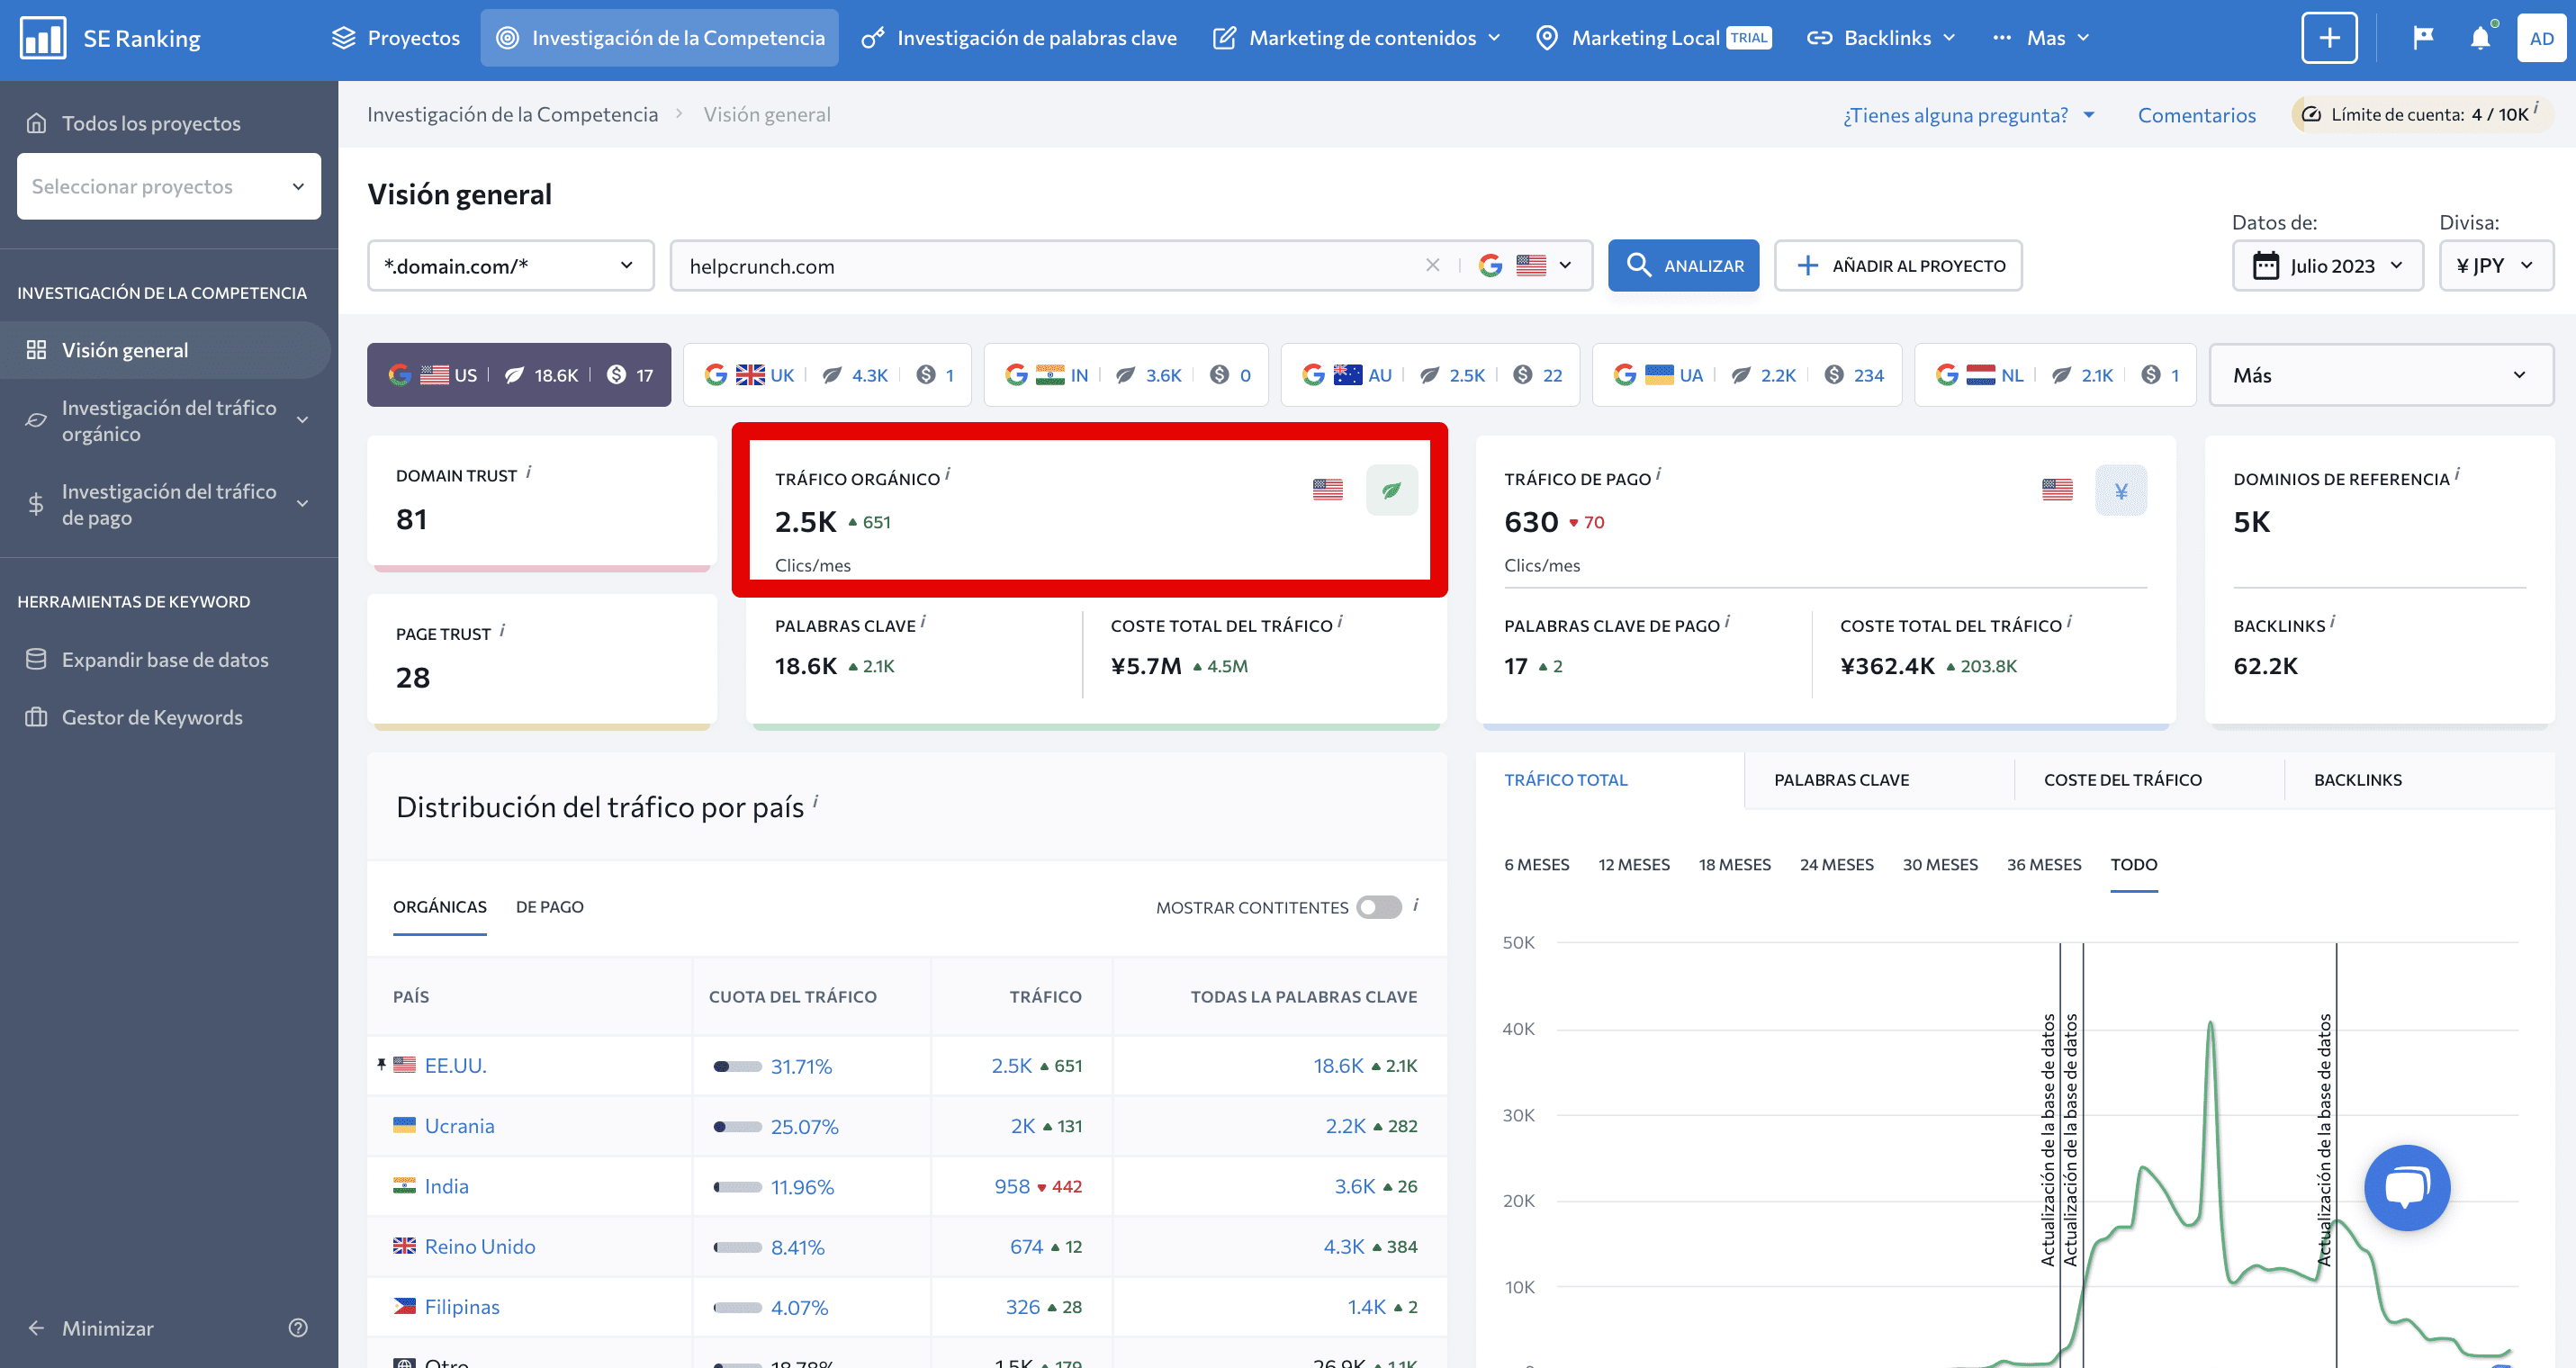Click the ANALIZAR button
This screenshot has width=2576, height=1368.
(x=1683, y=265)
